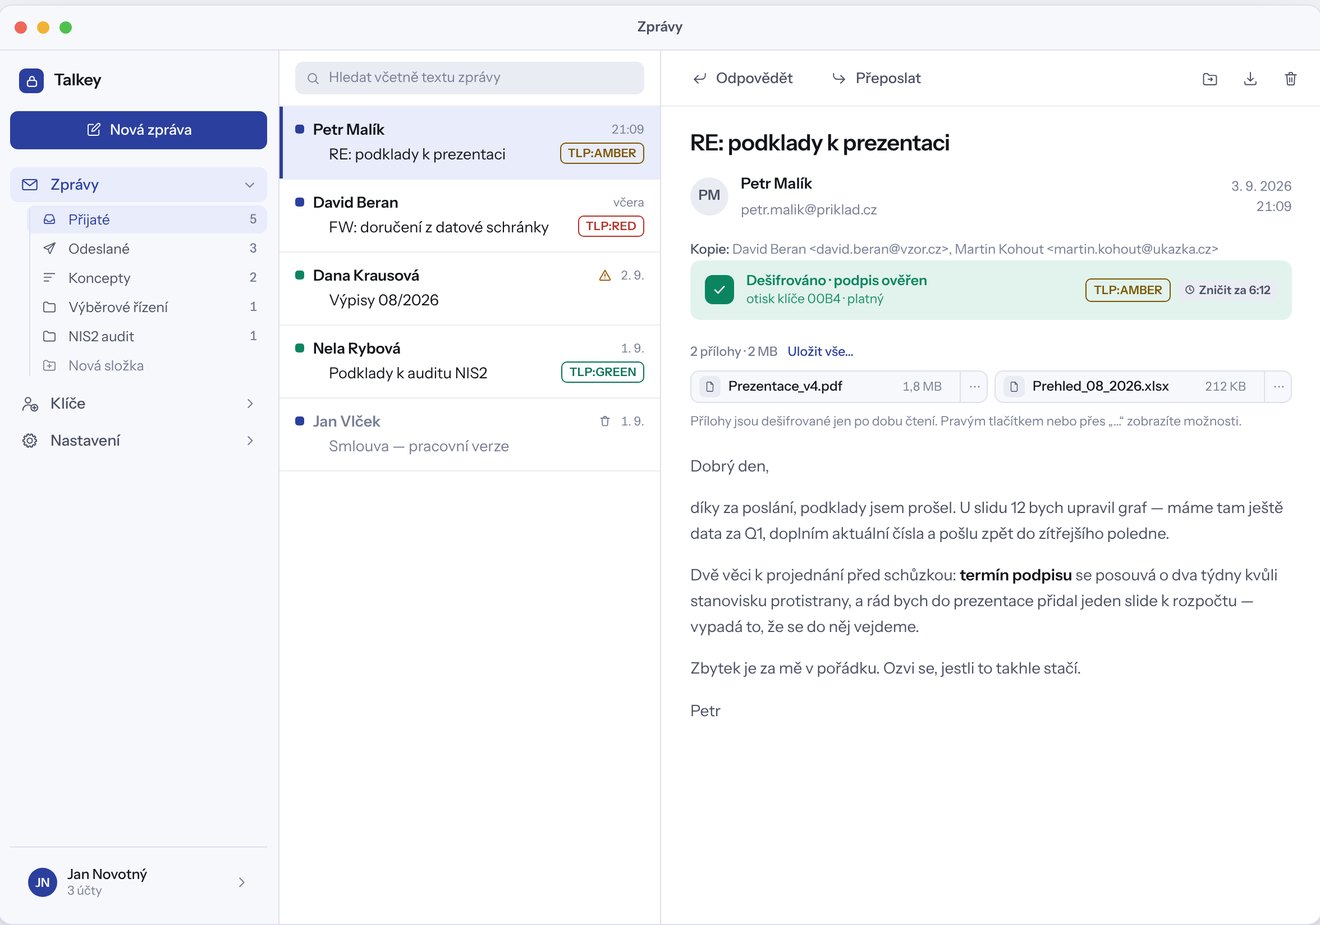Screen dimensions: 1320x925
Task: Click the download icon in message toolbar
Action: [x=1250, y=79]
